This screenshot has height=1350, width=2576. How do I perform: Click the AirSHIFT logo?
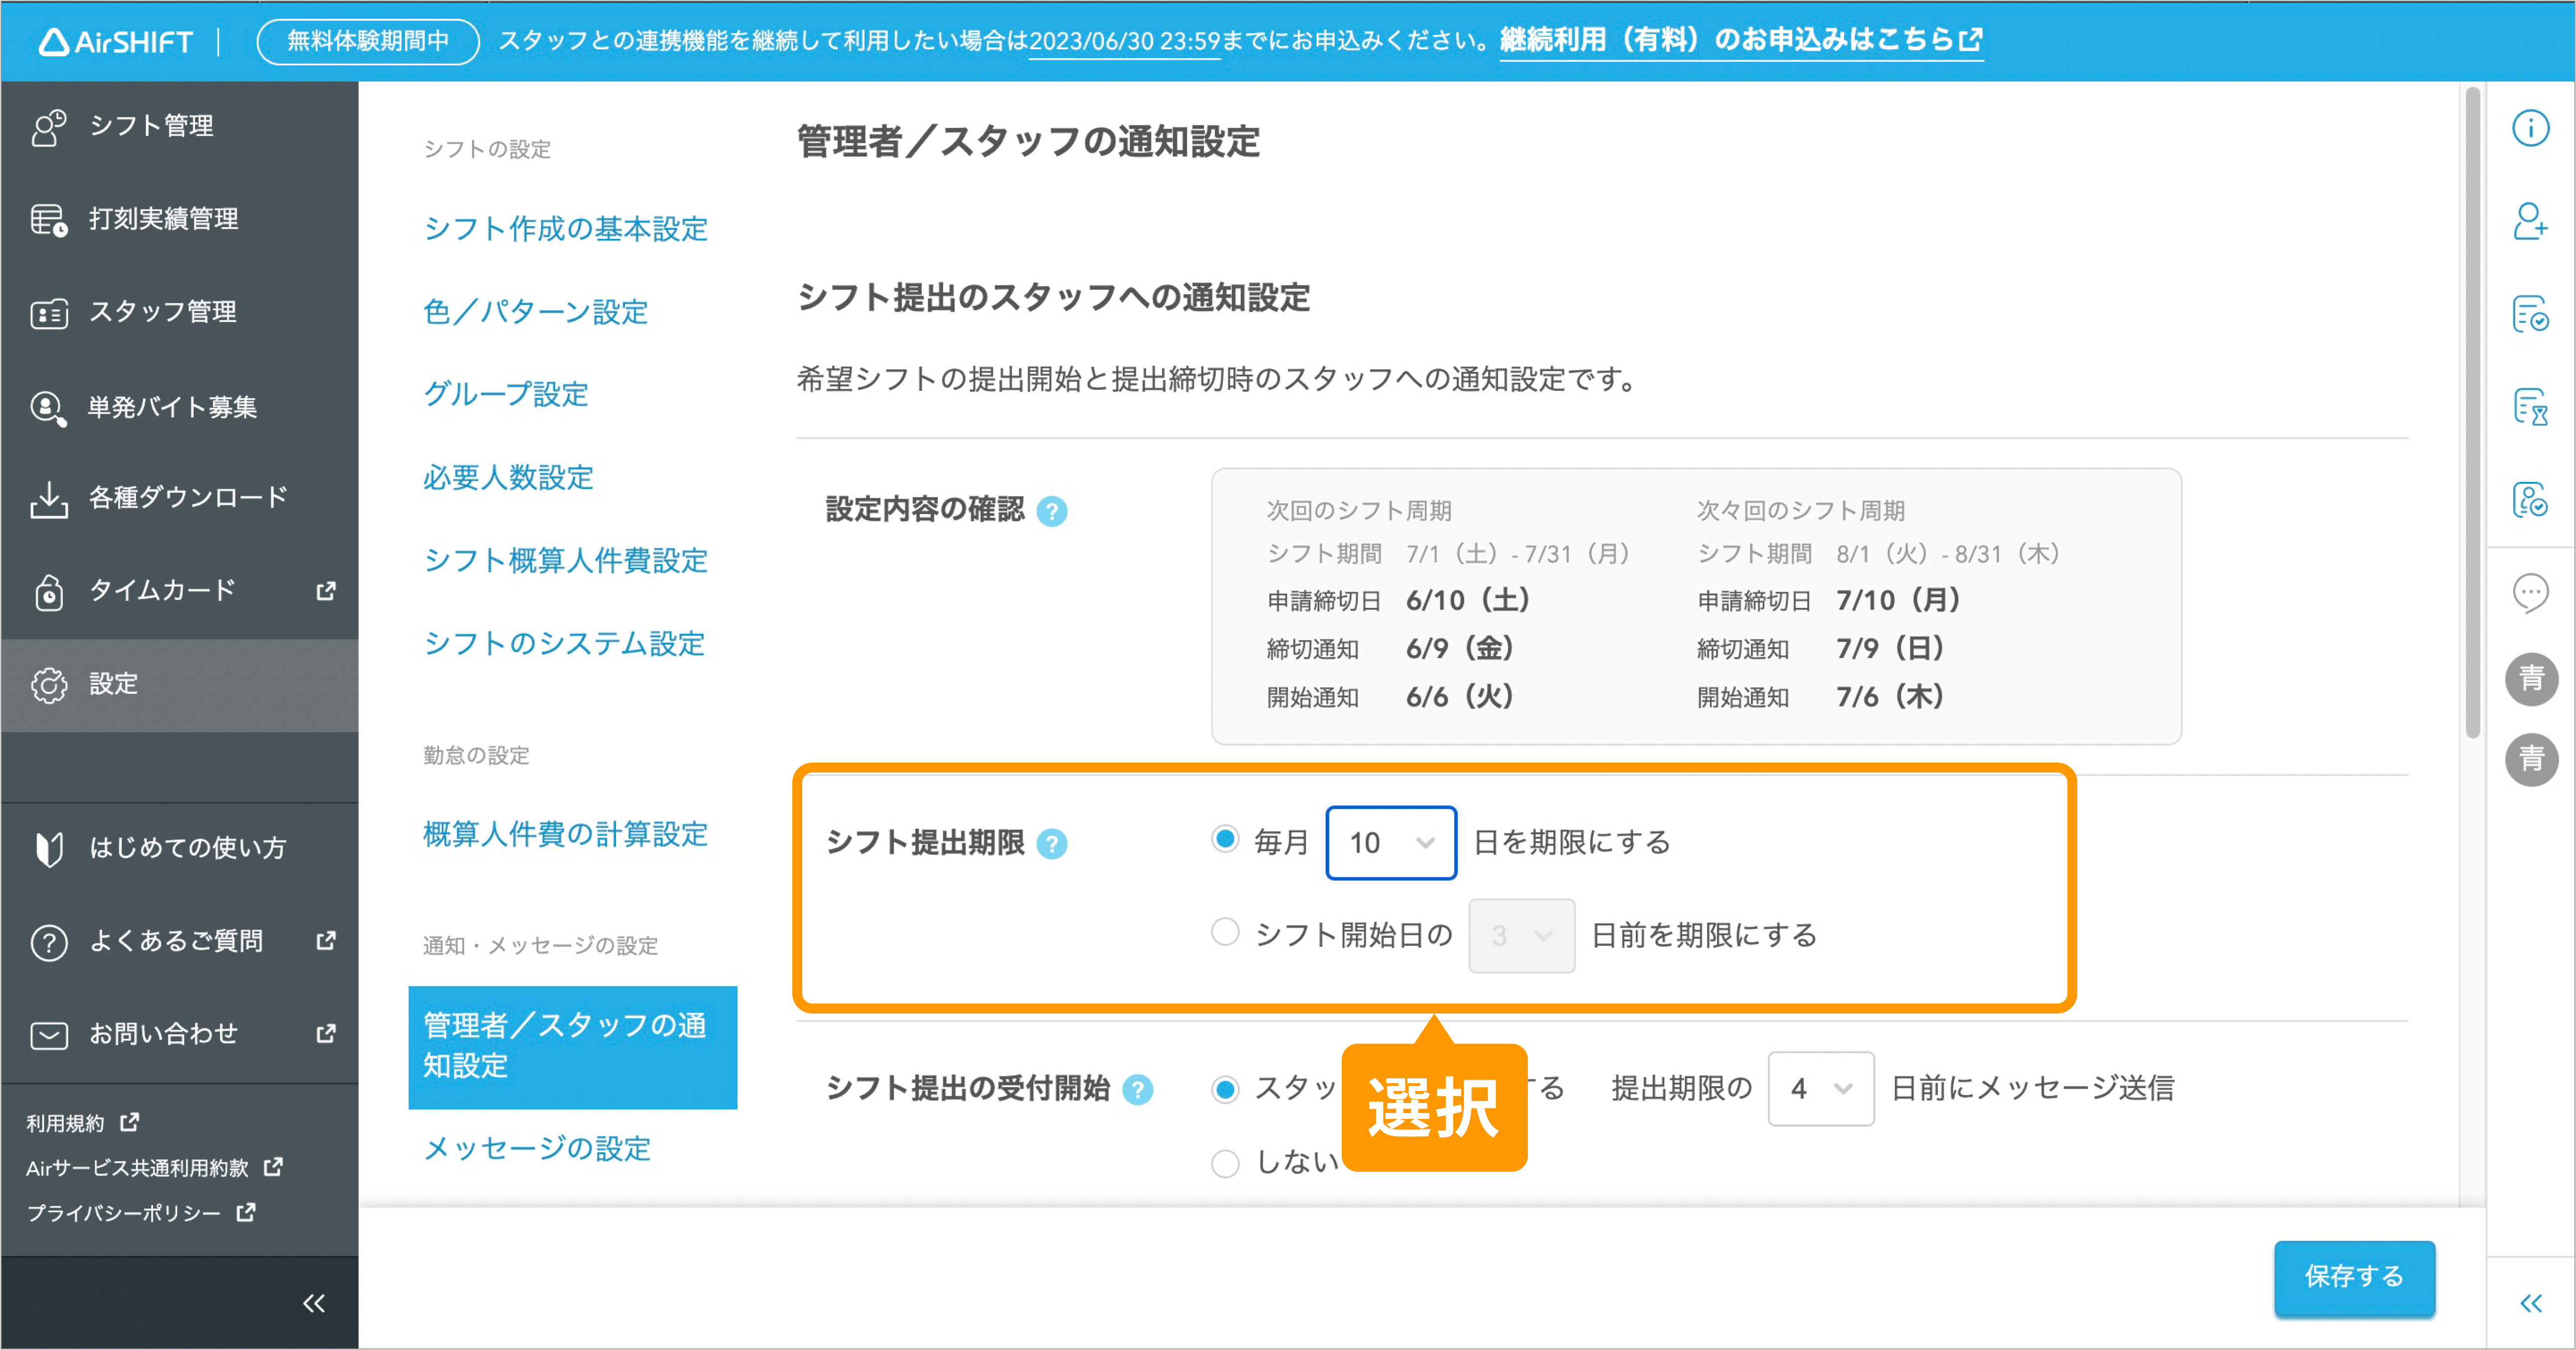[x=115, y=41]
